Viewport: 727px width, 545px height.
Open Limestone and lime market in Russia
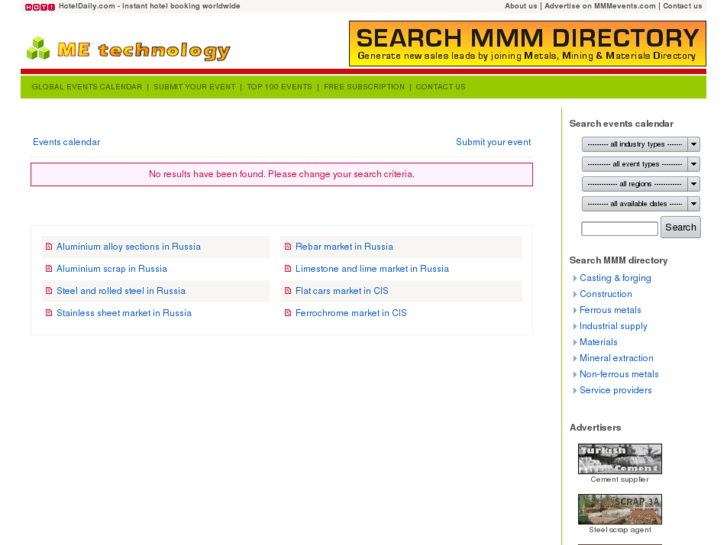coord(372,269)
